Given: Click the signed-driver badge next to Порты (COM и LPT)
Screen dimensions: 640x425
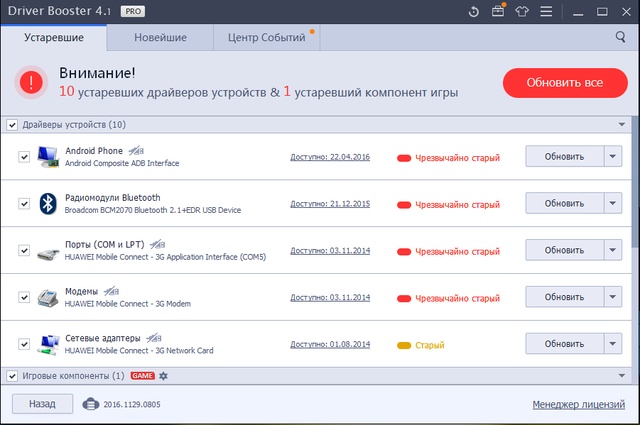Looking at the screenshot, I should [x=158, y=245].
